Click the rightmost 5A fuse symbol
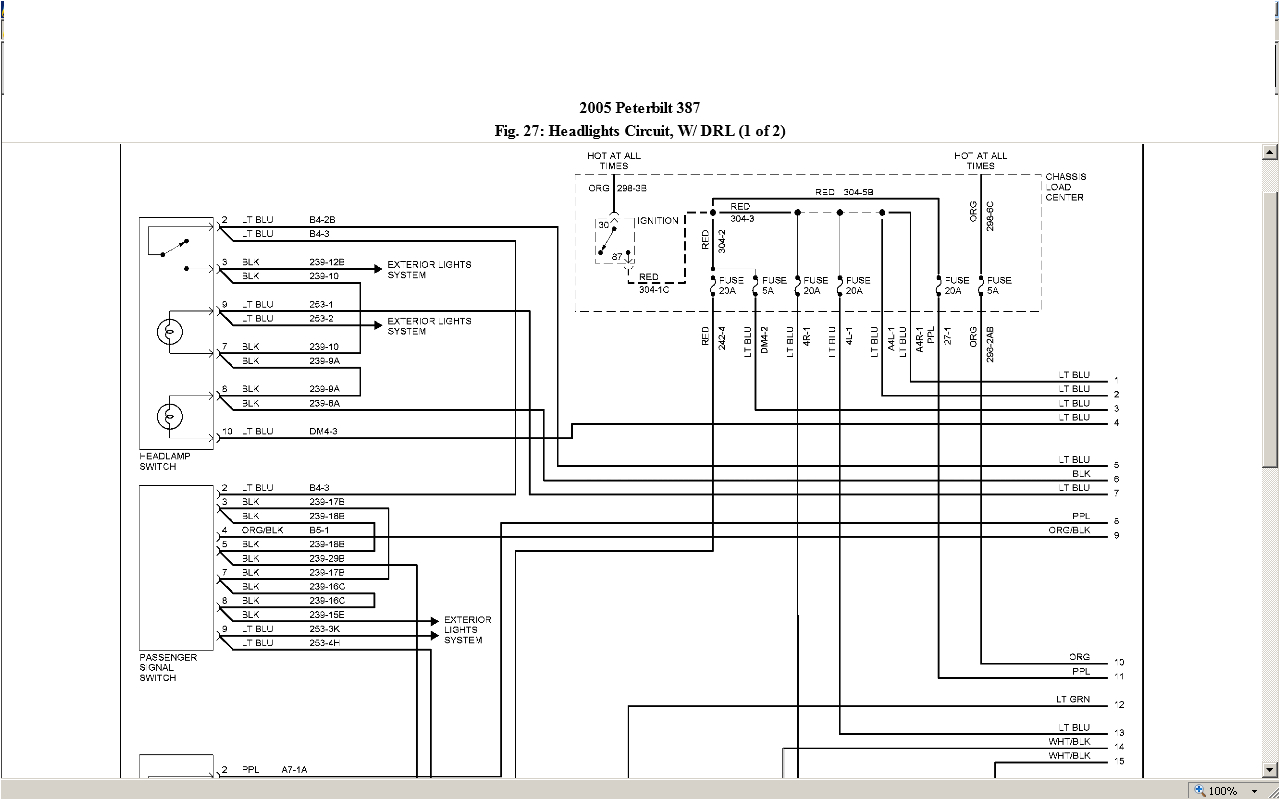The image size is (1280, 800). coord(981,286)
